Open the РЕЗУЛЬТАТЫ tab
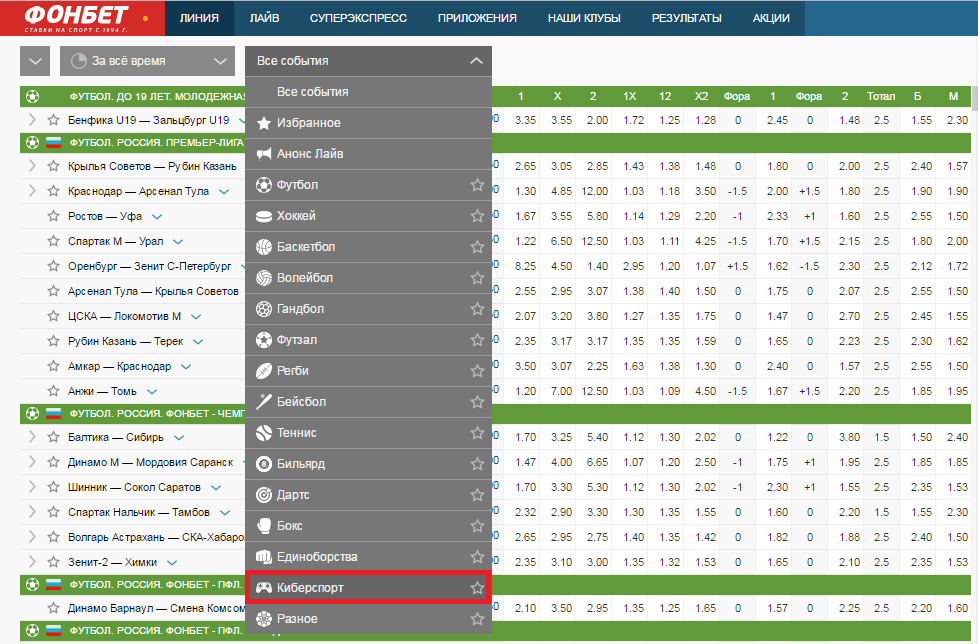 (687, 18)
